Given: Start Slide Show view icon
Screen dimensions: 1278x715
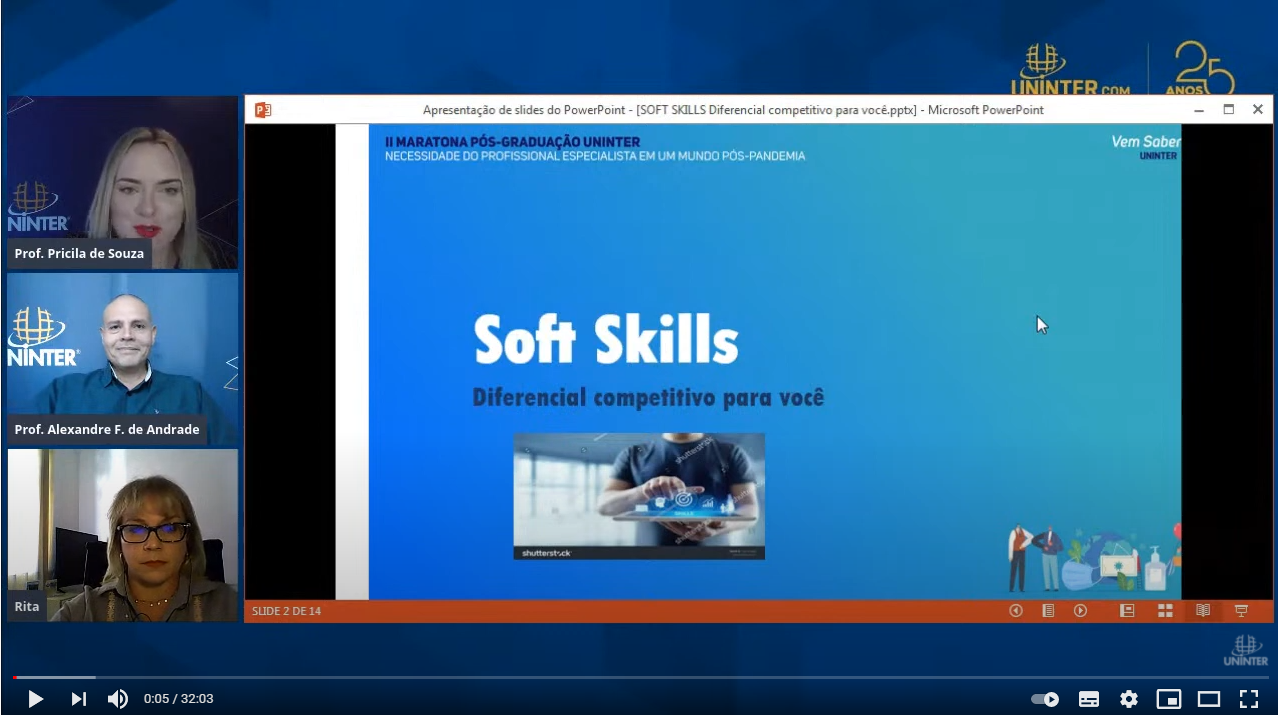Looking at the screenshot, I should (1241, 610).
